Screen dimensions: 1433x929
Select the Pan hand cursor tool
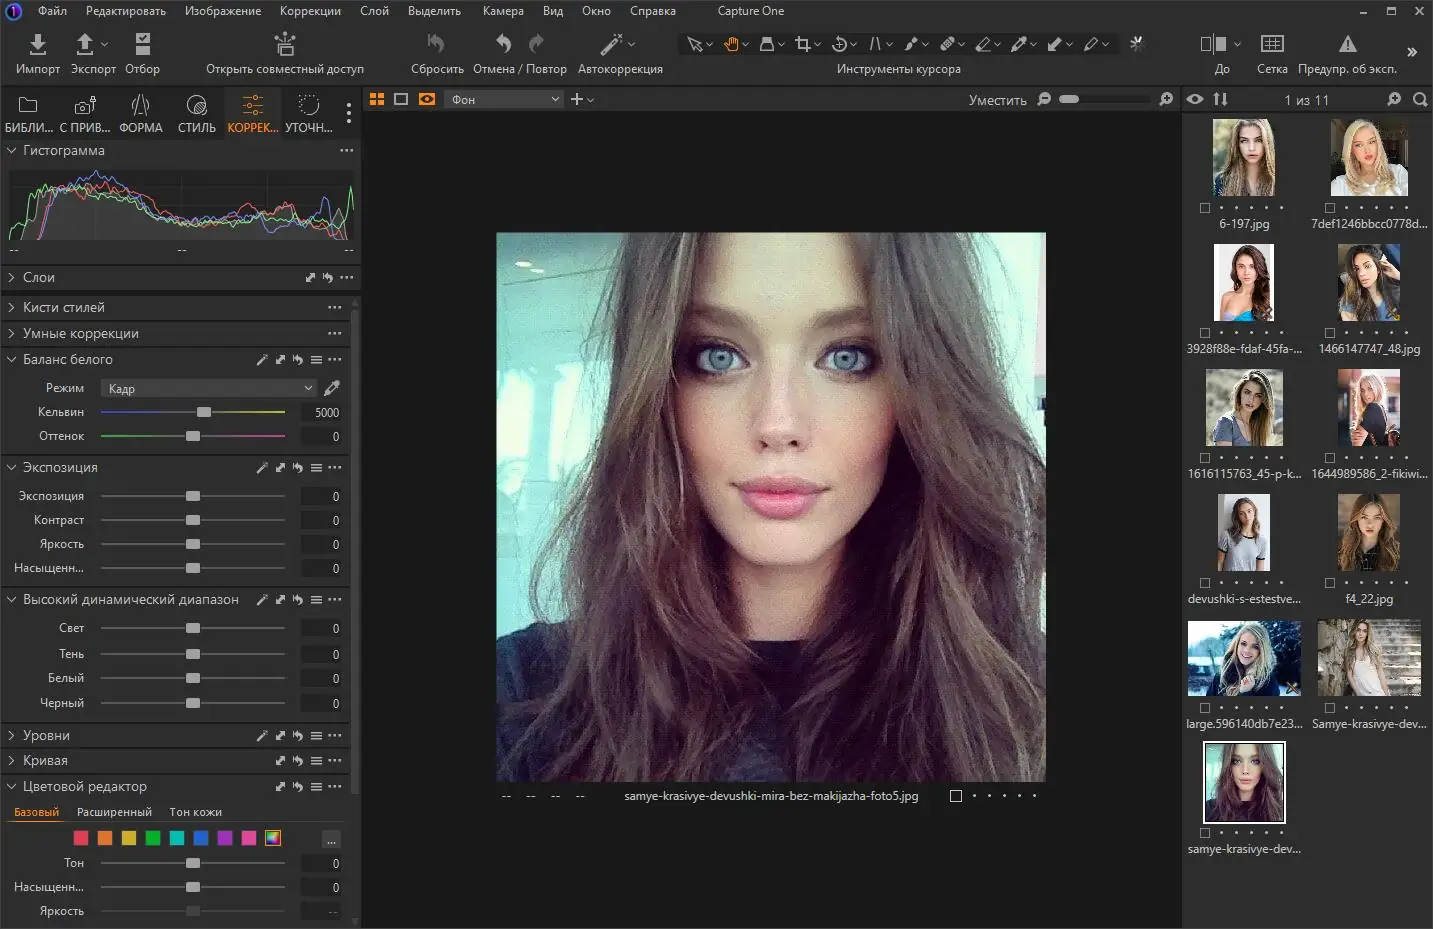[731, 44]
